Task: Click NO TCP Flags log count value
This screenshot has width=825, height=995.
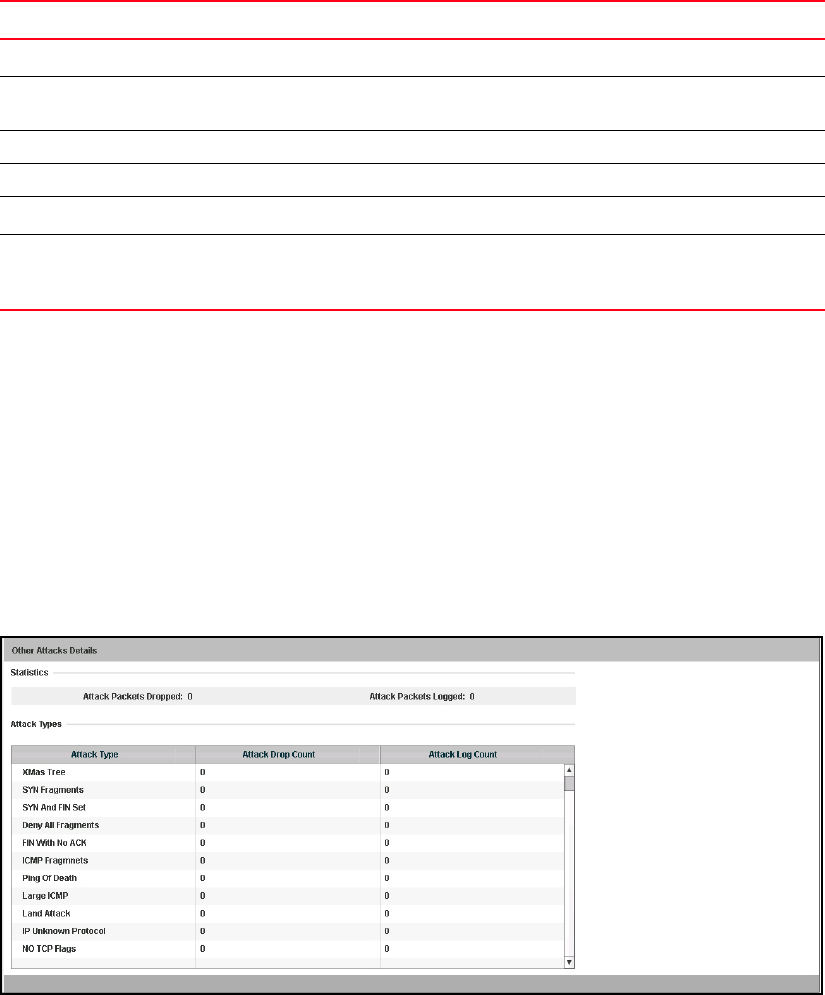Action: 386,949
